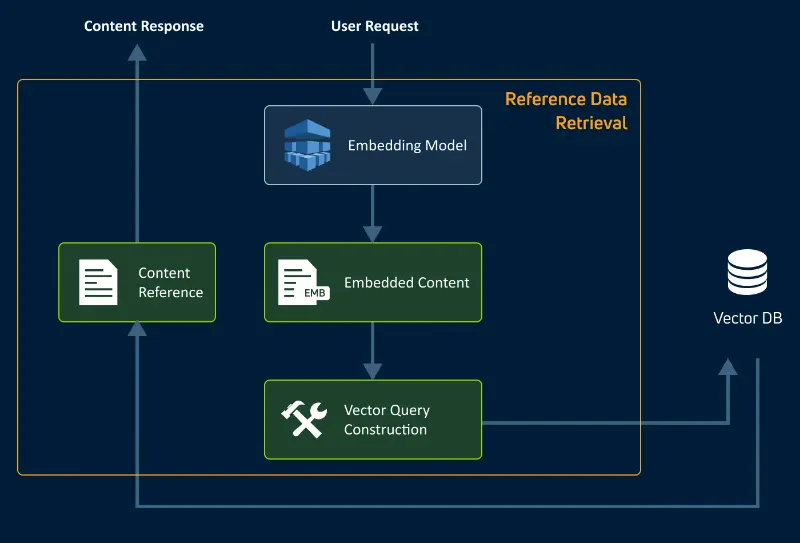Image resolution: width=800 pixels, height=543 pixels.
Task: Select the Embedding Model label
Action: 407,145
